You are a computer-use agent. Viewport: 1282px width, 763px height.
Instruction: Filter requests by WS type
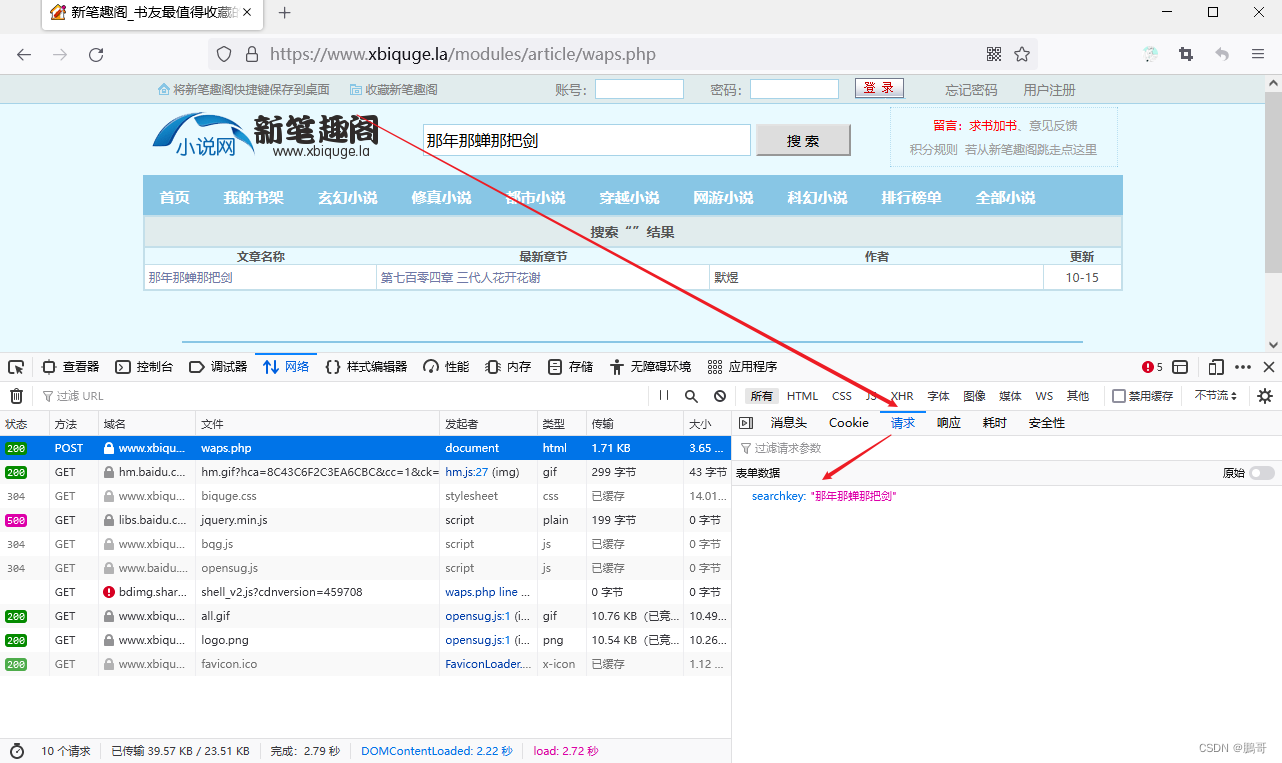(1044, 396)
